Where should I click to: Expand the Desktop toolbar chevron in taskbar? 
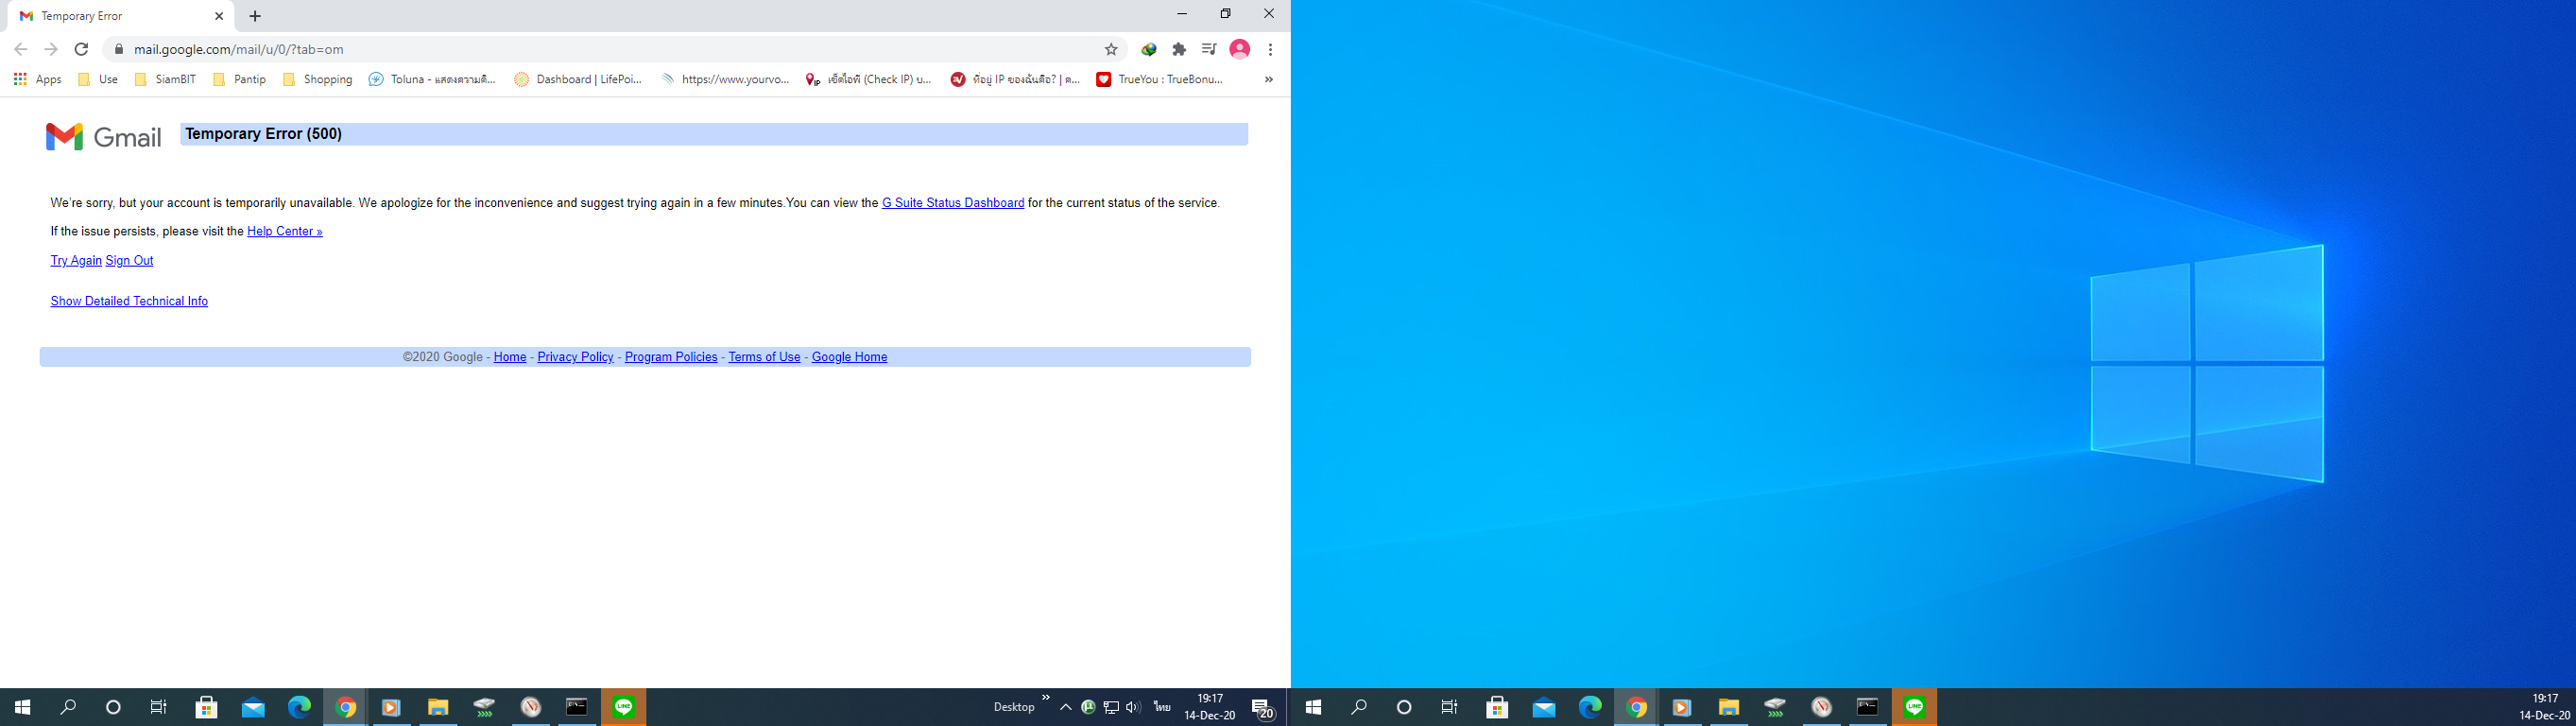1046,698
